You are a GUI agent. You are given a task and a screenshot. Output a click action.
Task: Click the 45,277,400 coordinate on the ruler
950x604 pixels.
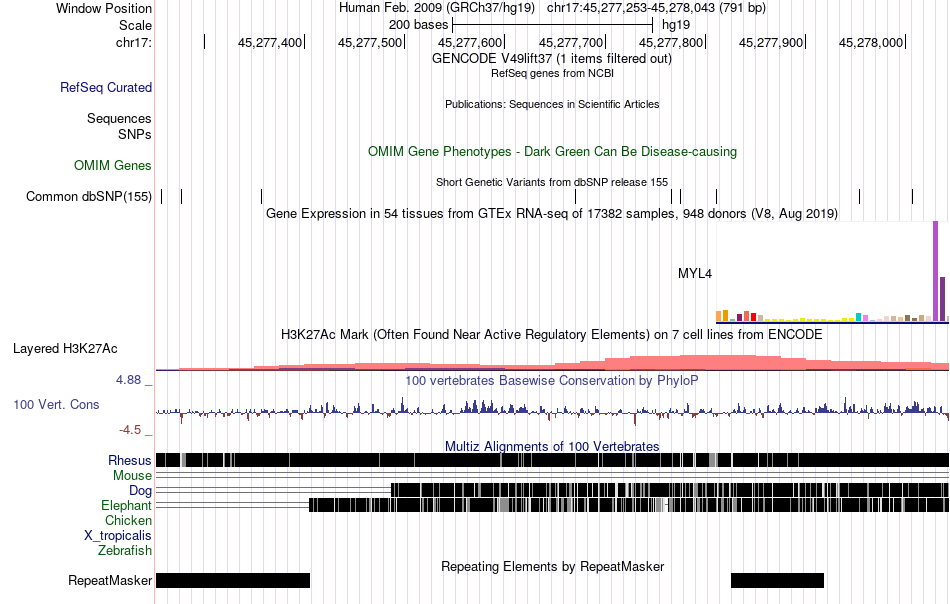(270, 42)
